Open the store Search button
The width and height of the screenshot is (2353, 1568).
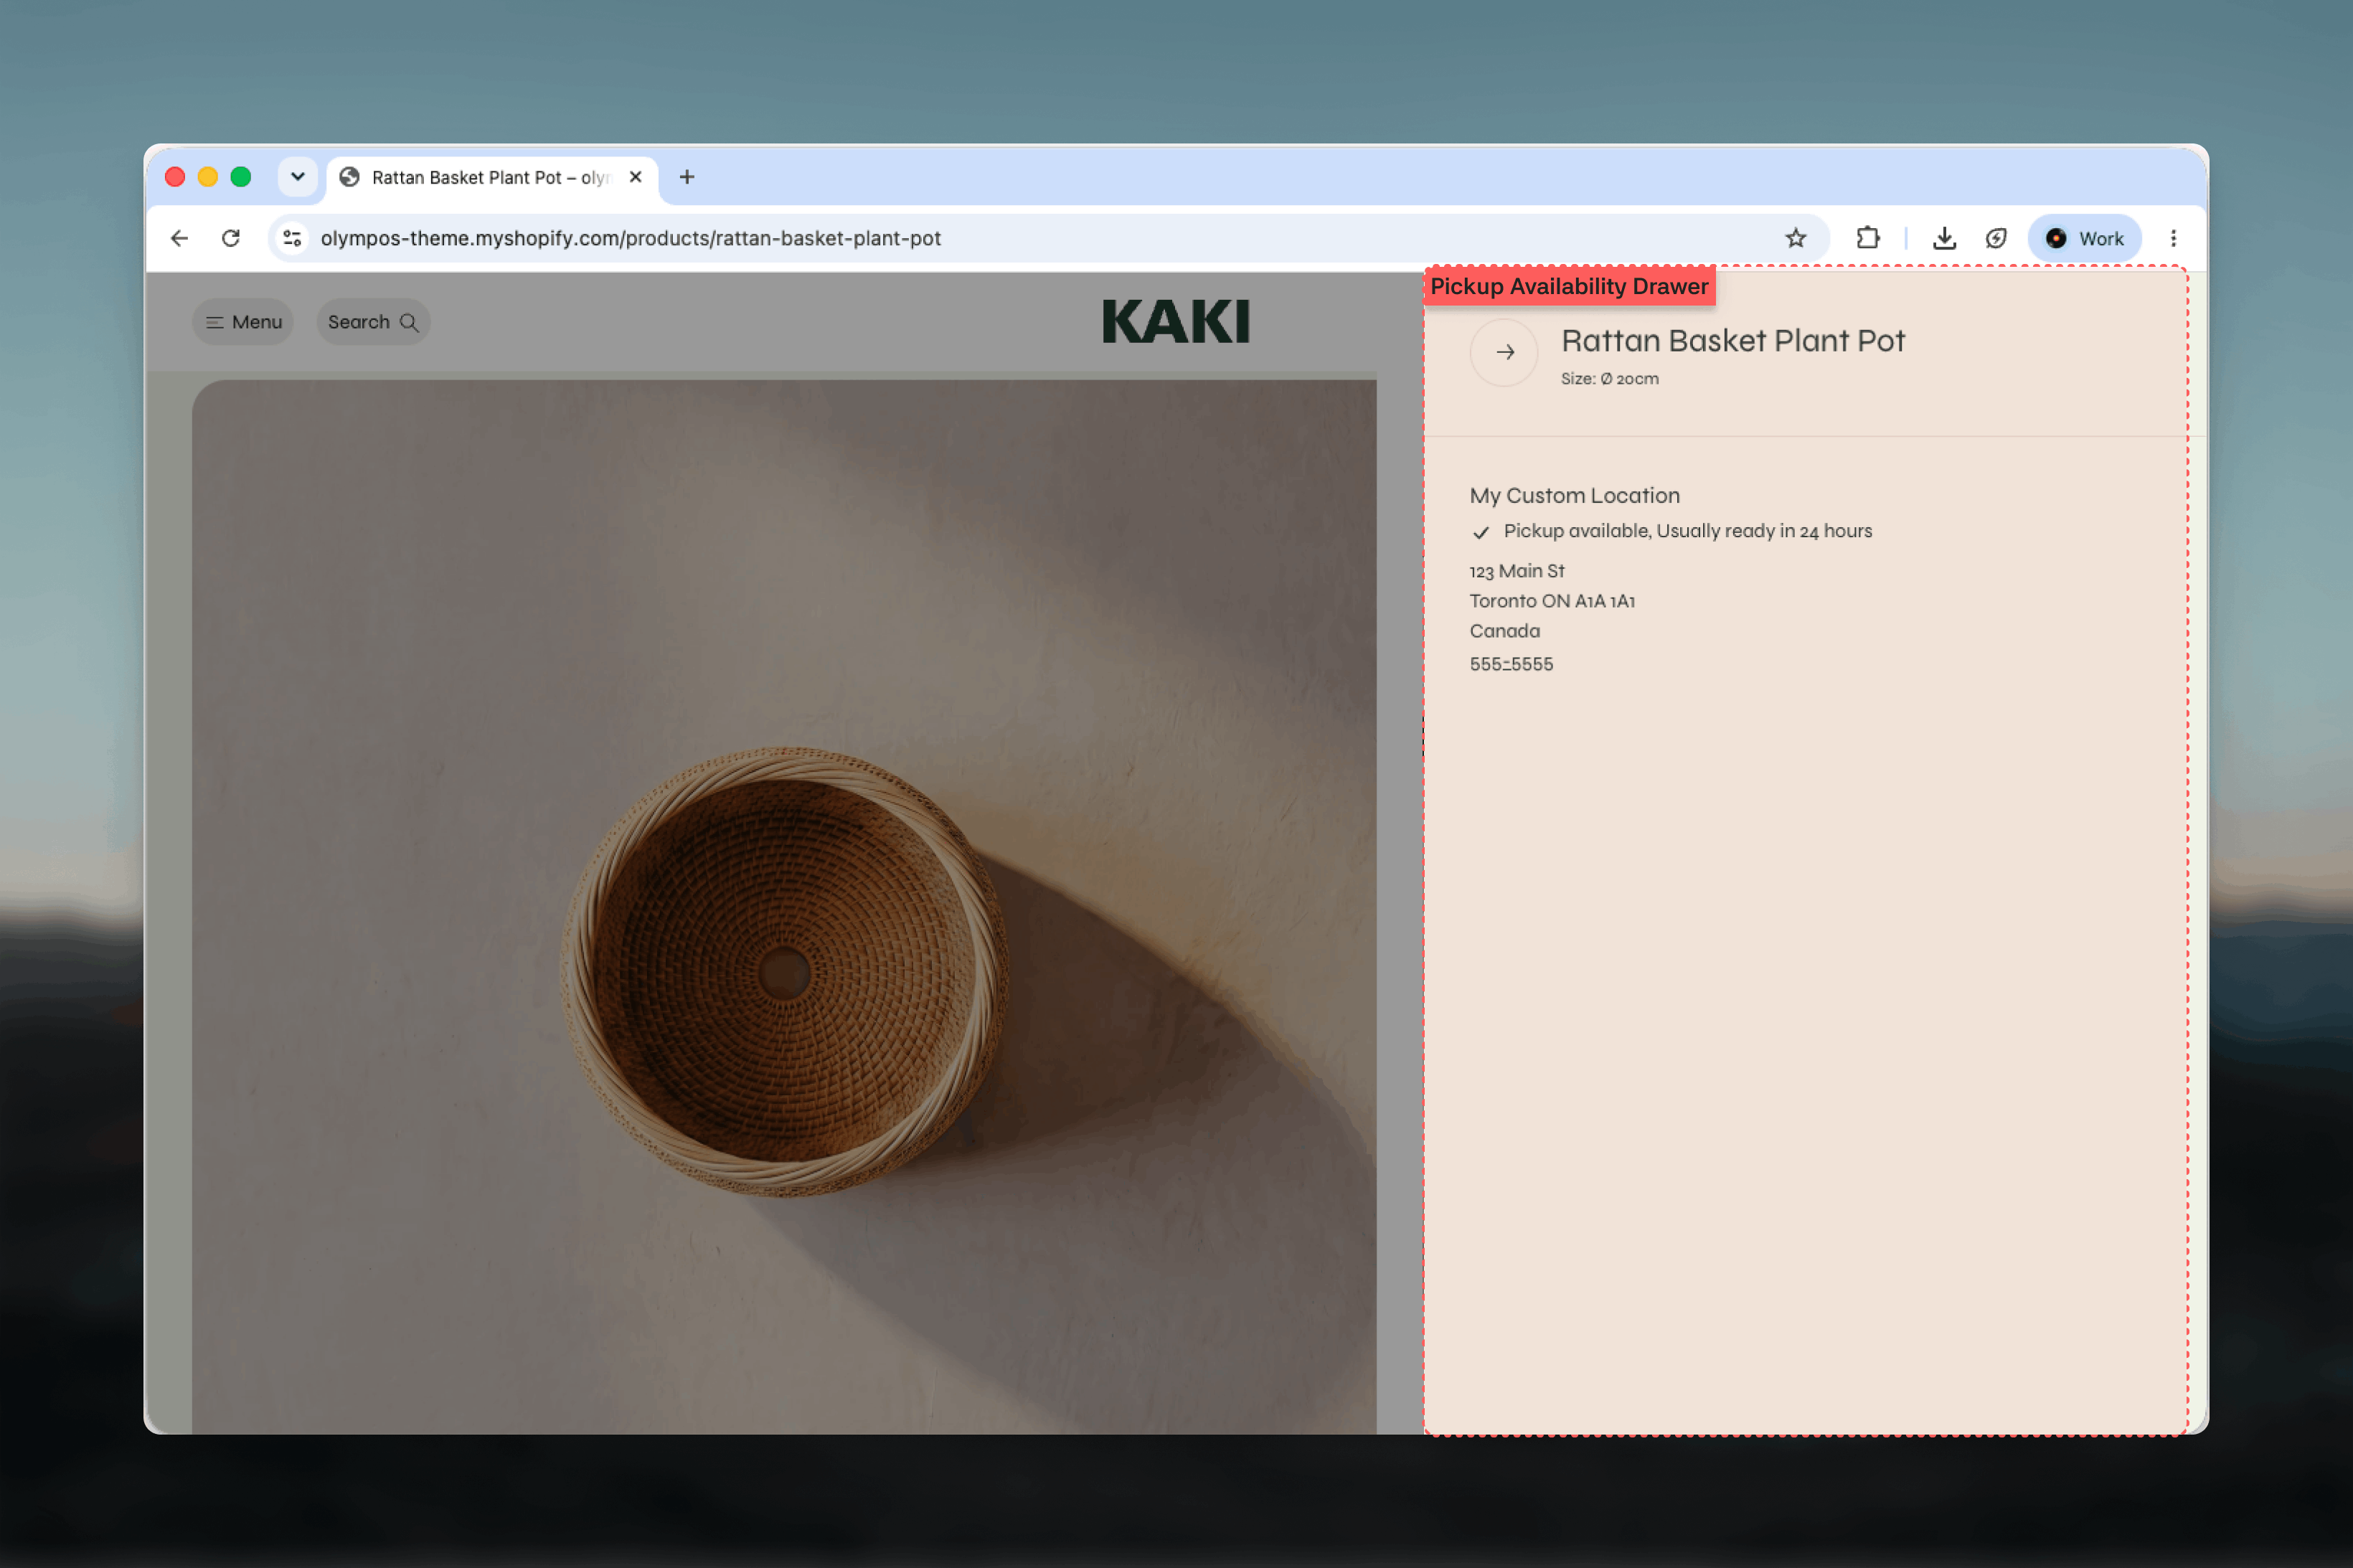[x=373, y=322]
